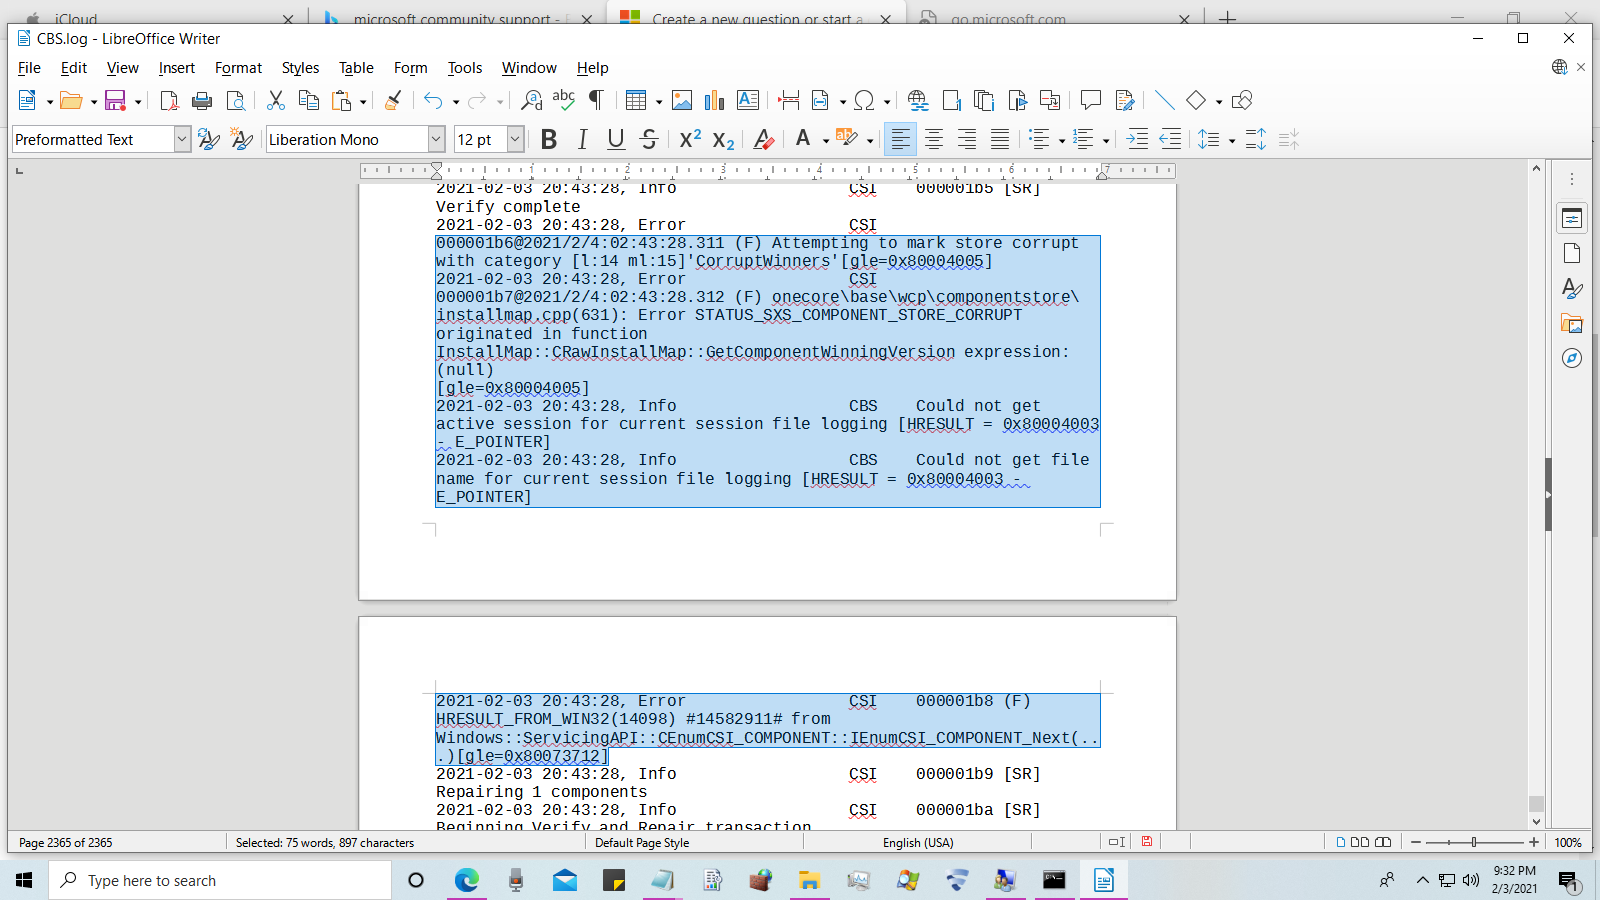Copy the selected text

pyautogui.click(x=309, y=100)
